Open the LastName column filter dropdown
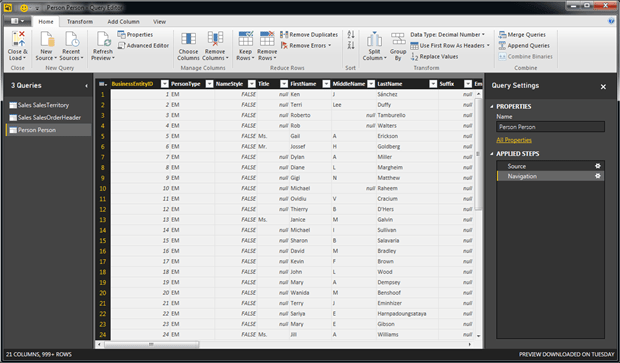 (433, 84)
